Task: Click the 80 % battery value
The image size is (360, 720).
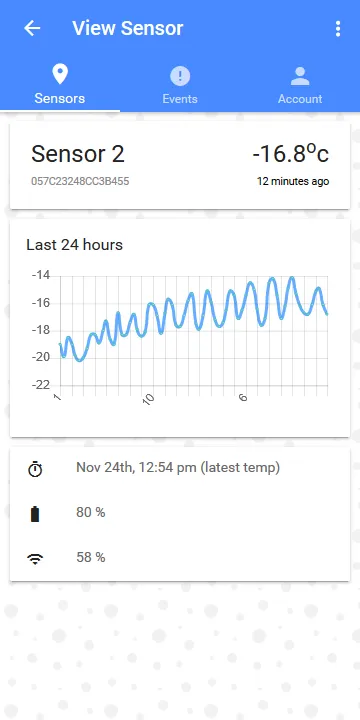Action: pyautogui.click(x=90, y=512)
